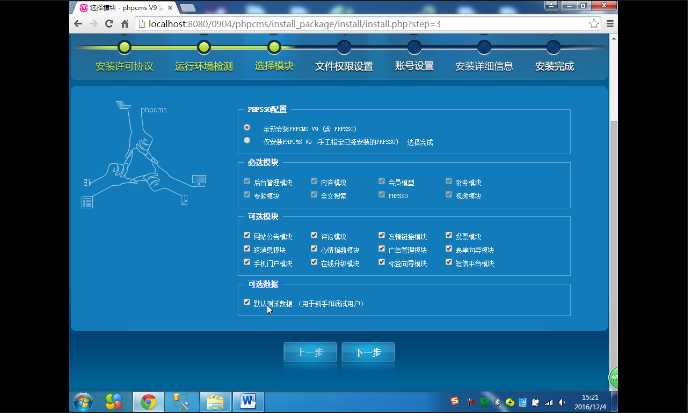This screenshot has height=413, width=688.
Task: Switch to Chrome in the taskbar
Action: click(x=148, y=402)
